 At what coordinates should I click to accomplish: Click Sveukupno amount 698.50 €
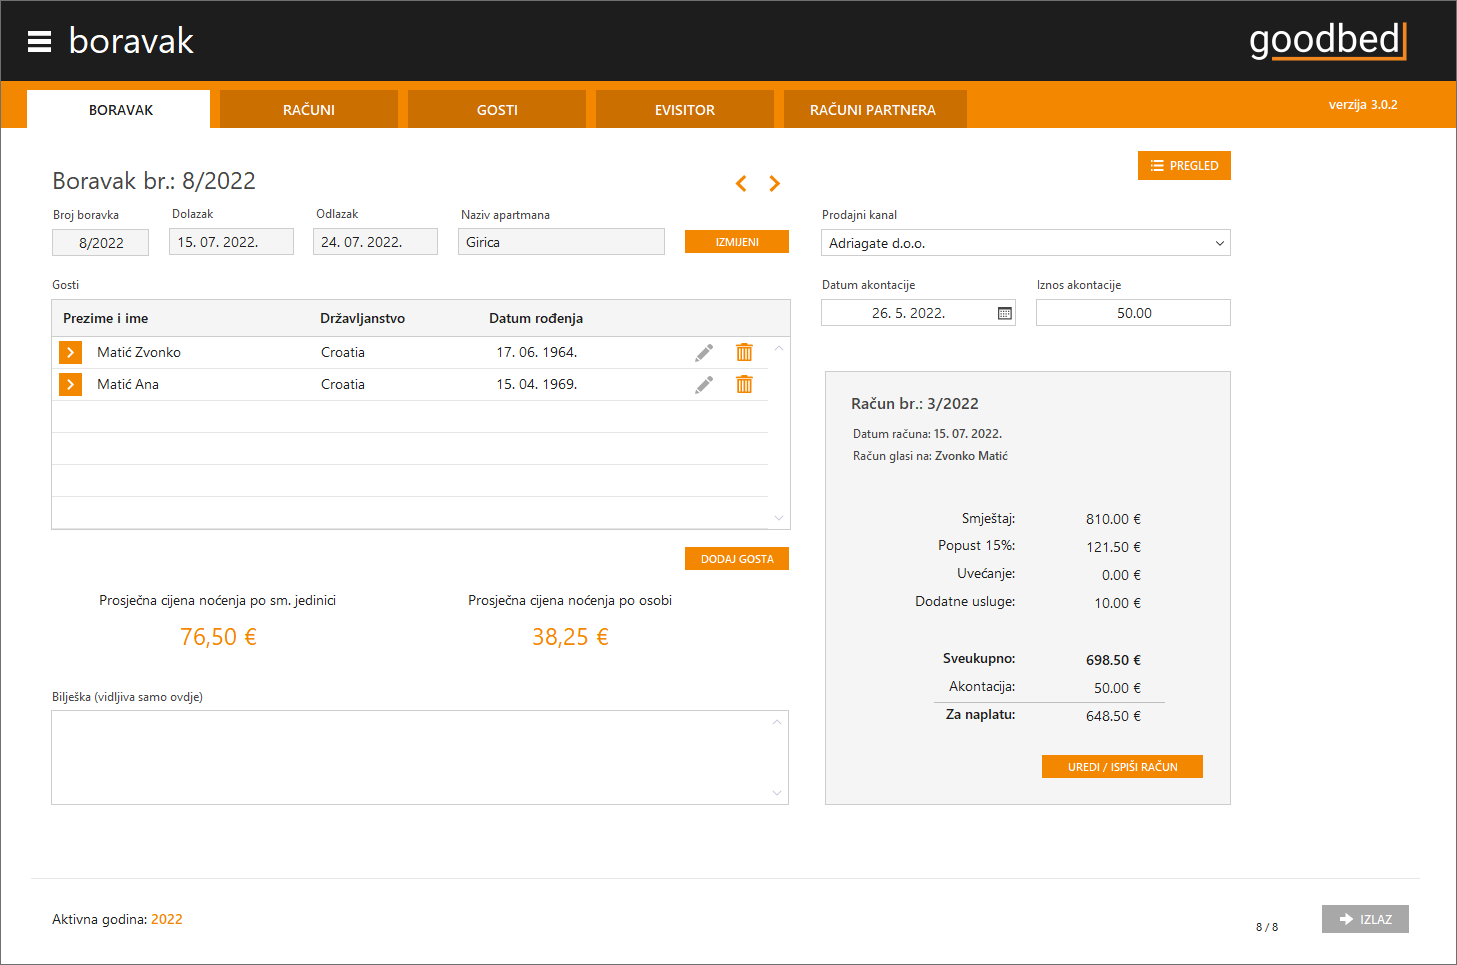pos(1113,660)
